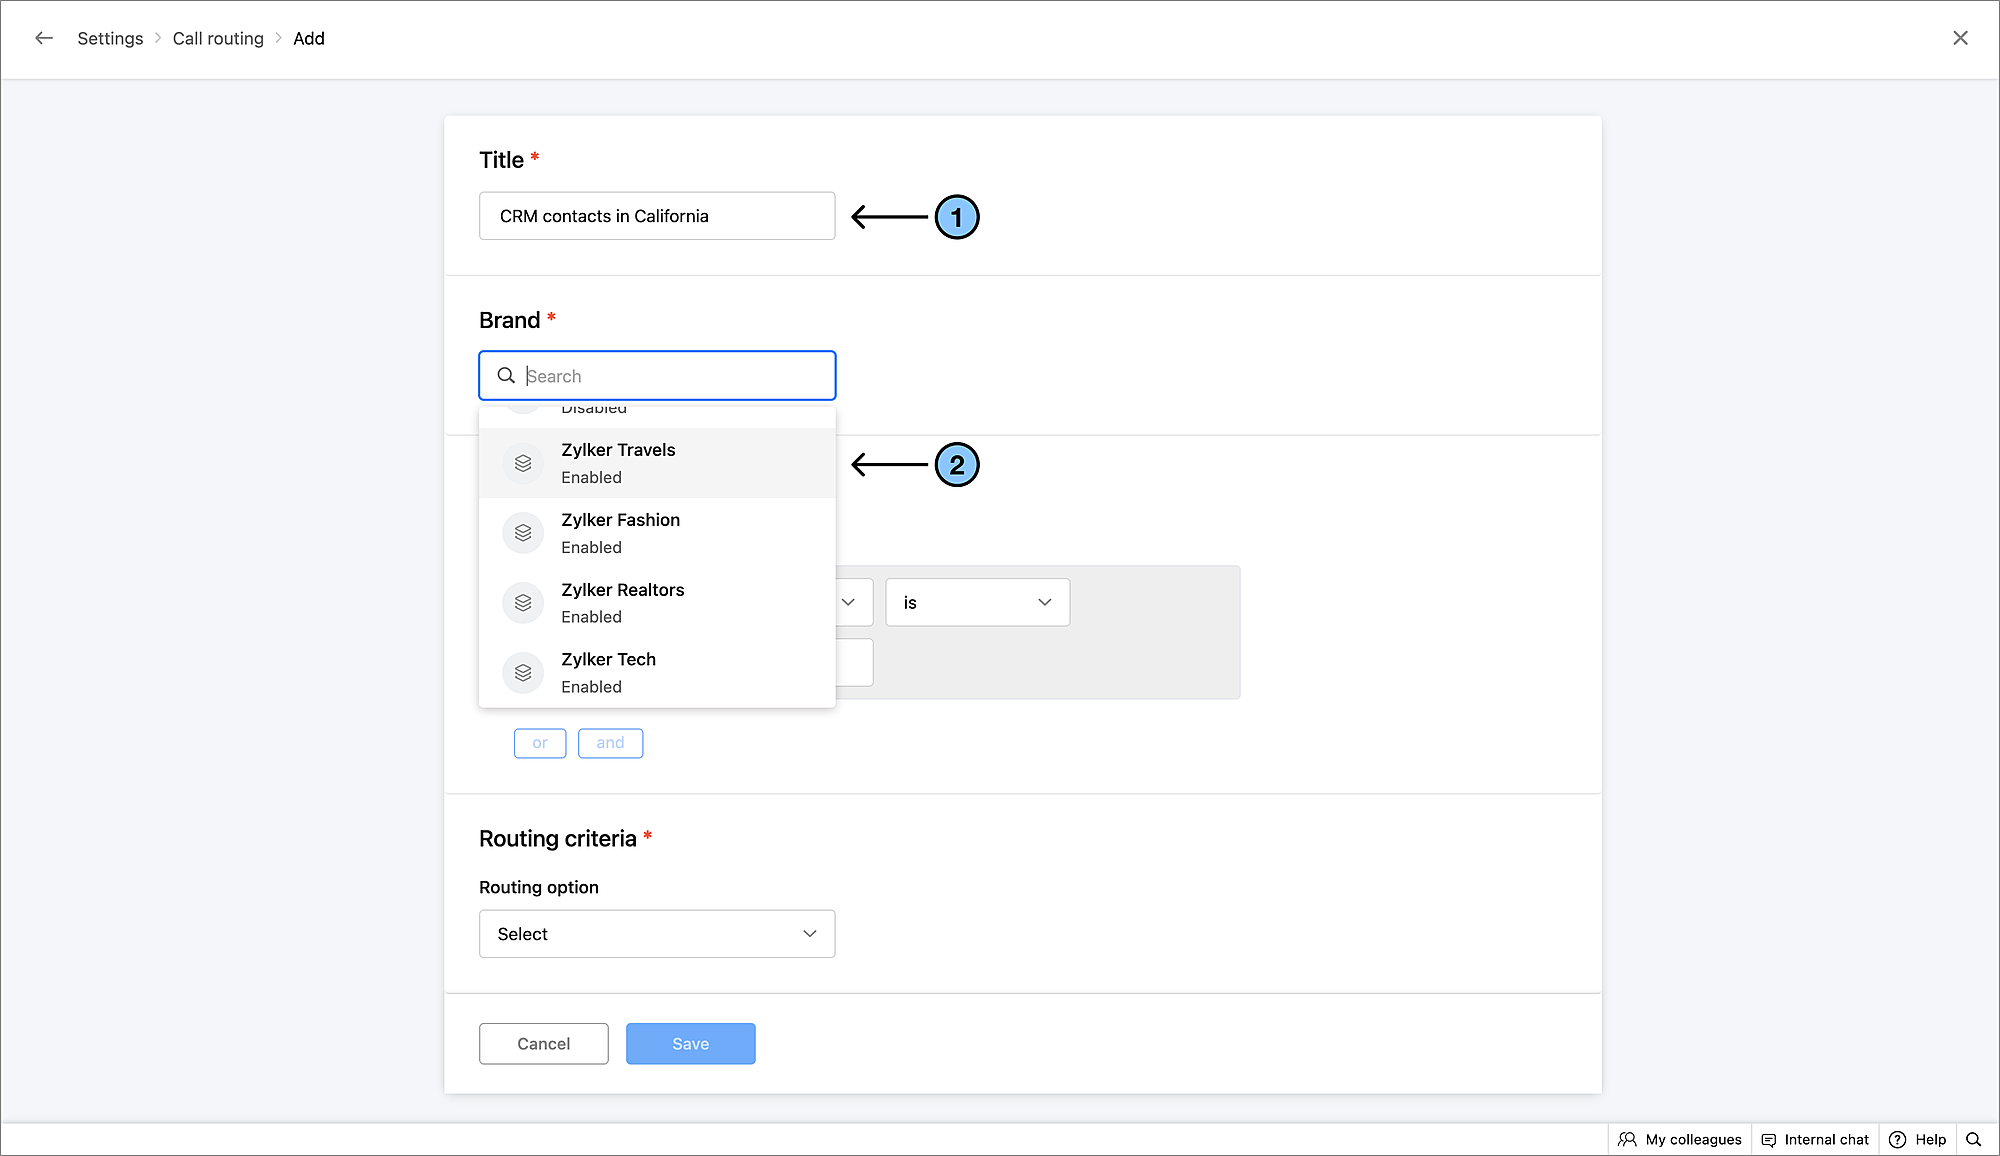2000x1156 pixels.
Task: Click the Cancel button
Action: (543, 1043)
